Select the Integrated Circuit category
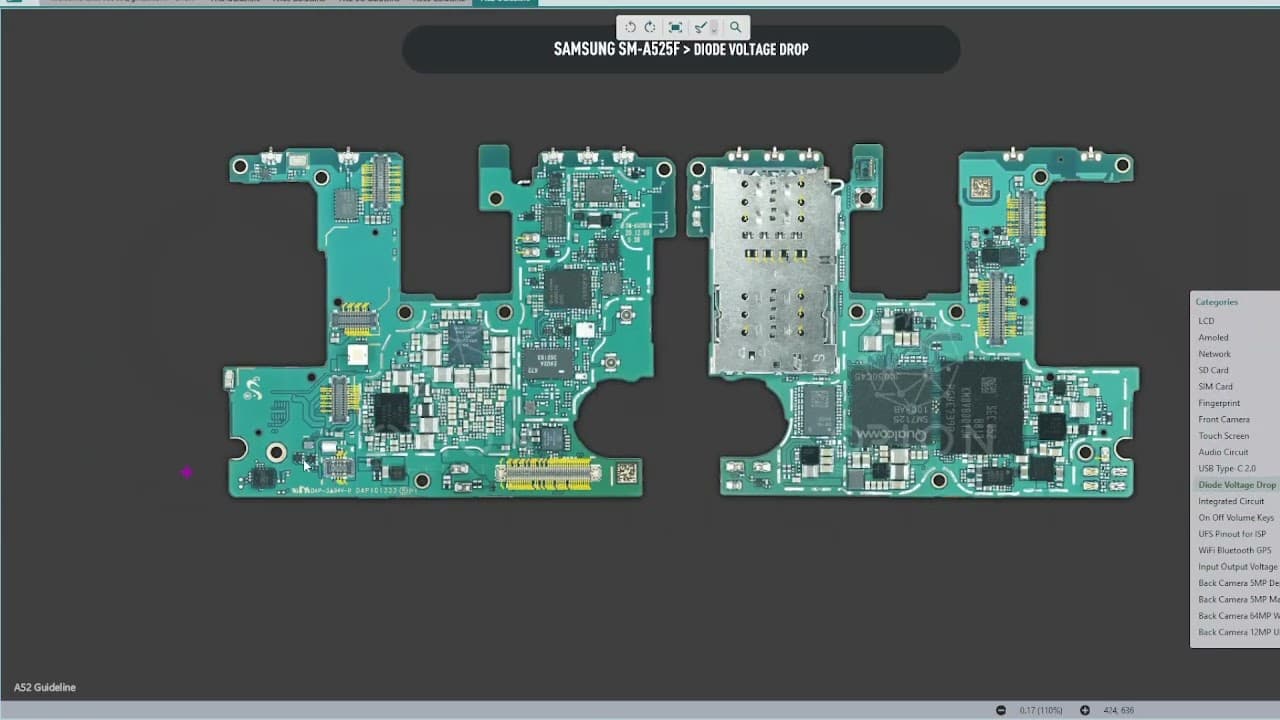This screenshot has height=720, width=1280. tap(1231, 501)
